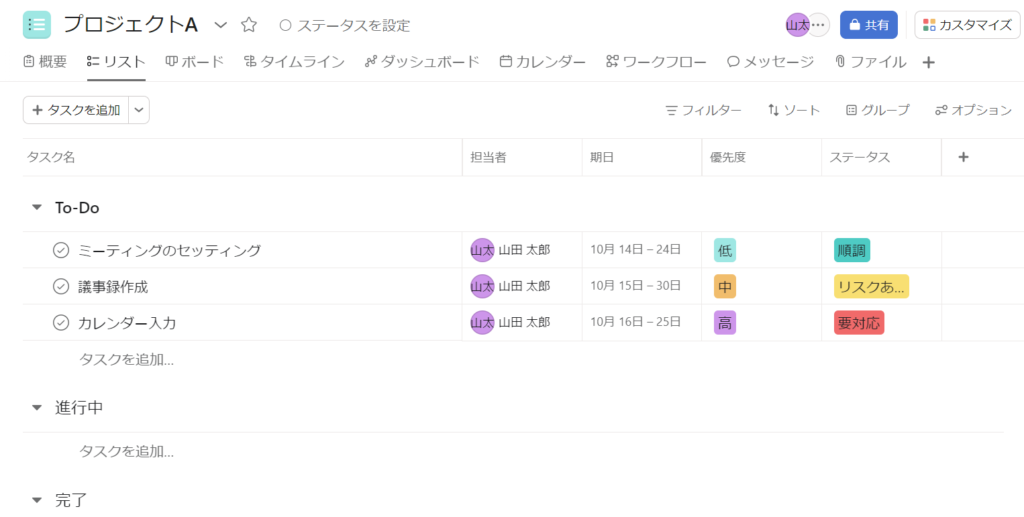Open the dropdown arrow beside タスクを追加 button
1024x517 pixels.
click(139, 110)
